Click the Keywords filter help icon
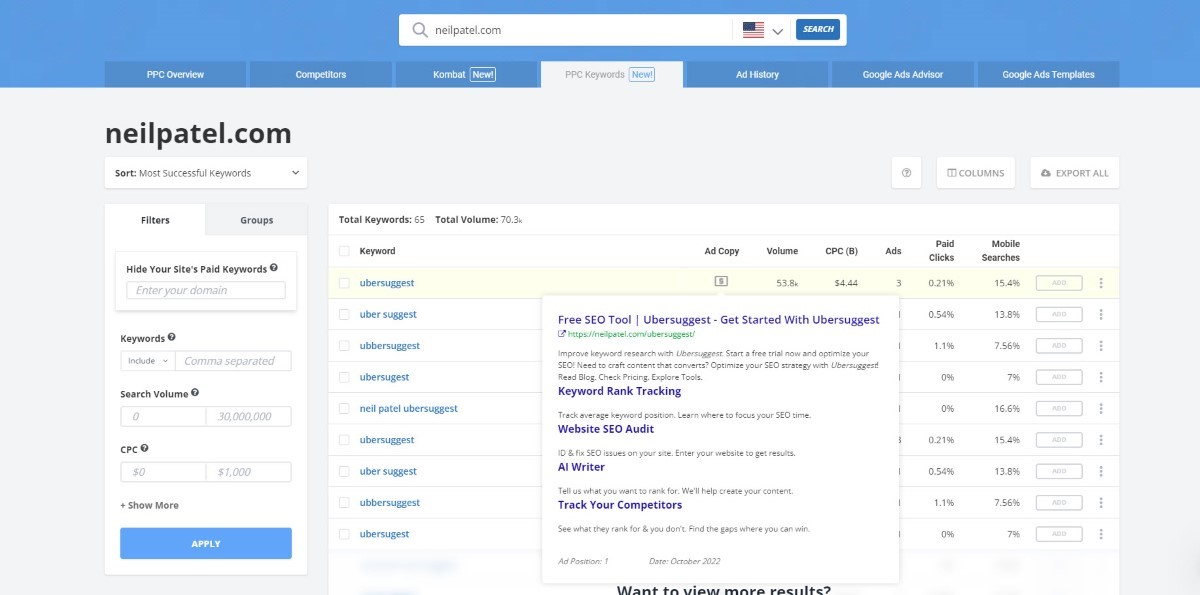The image size is (1200, 595). pyautogui.click(x=172, y=338)
